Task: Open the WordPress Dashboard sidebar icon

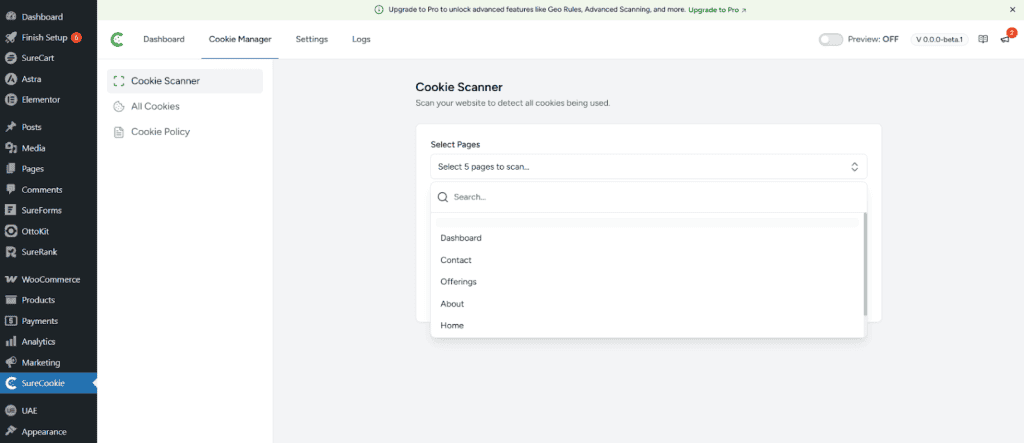Action: (10, 16)
